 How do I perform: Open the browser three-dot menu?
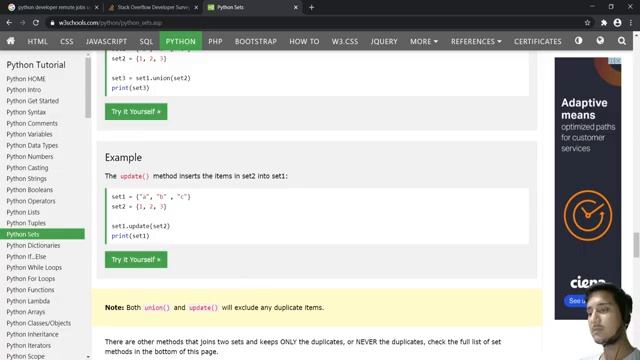[x=631, y=23]
